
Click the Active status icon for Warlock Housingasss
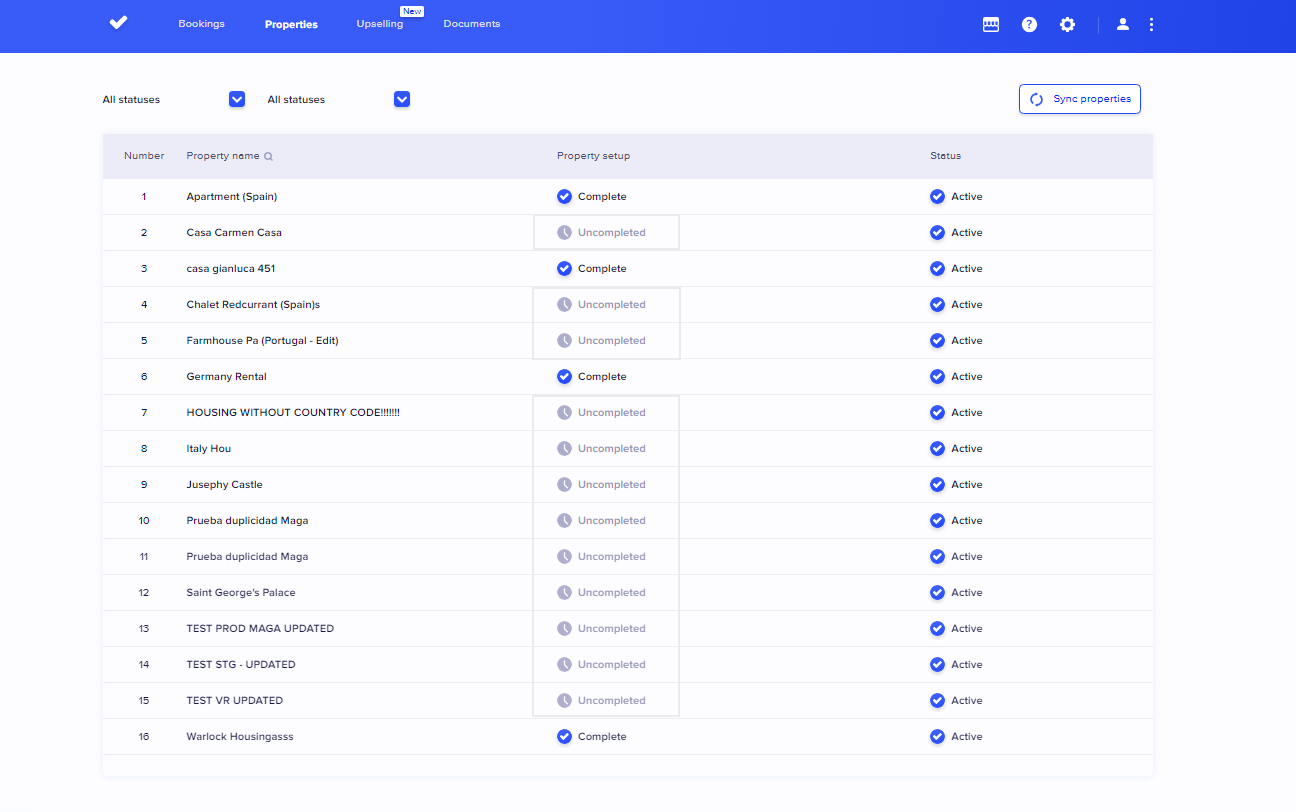coord(937,737)
